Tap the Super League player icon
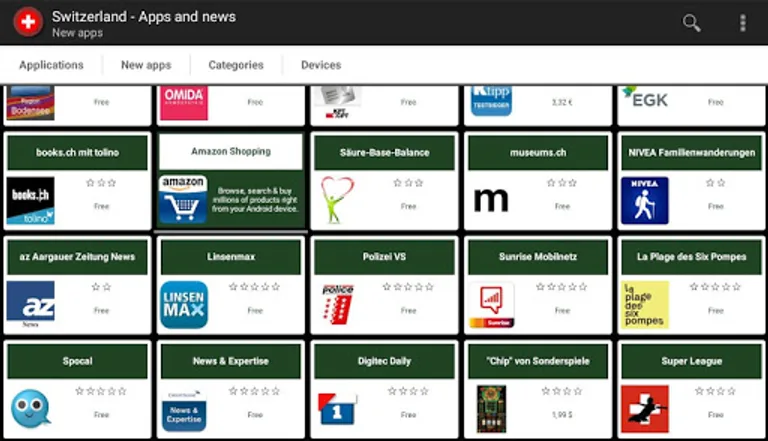The width and height of the screenshot is (768, 441). coord(645,409)
